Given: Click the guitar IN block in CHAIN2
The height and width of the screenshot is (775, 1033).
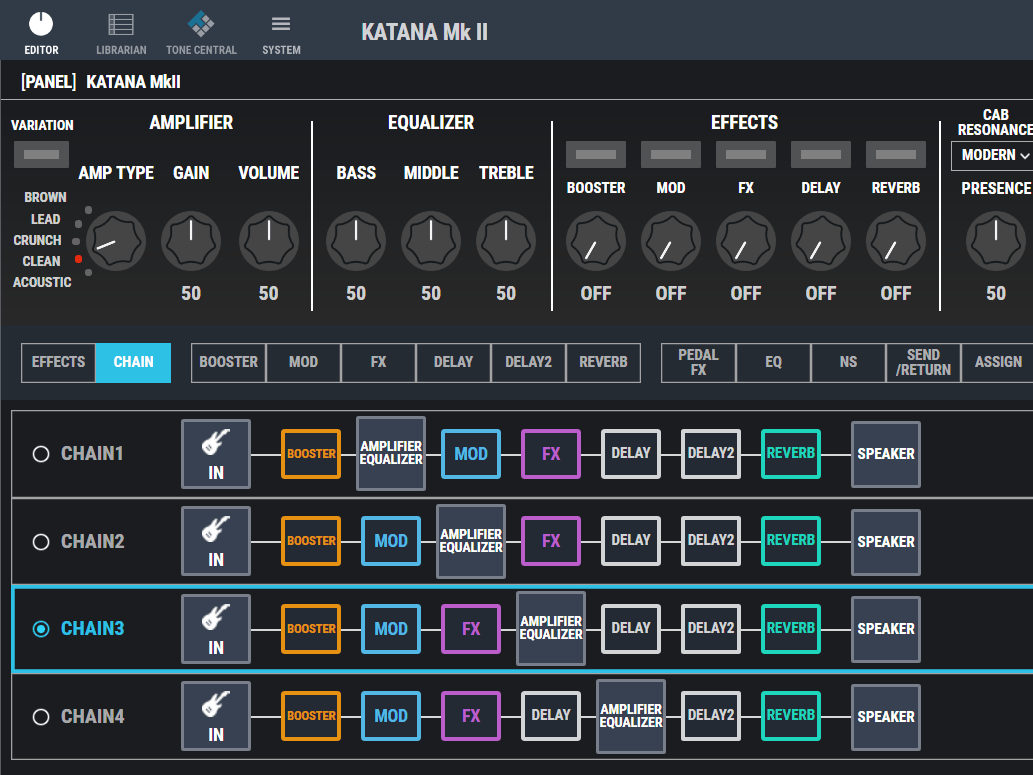Looking at the screenshot, I should pyautogui.click(x=216, y=541).
